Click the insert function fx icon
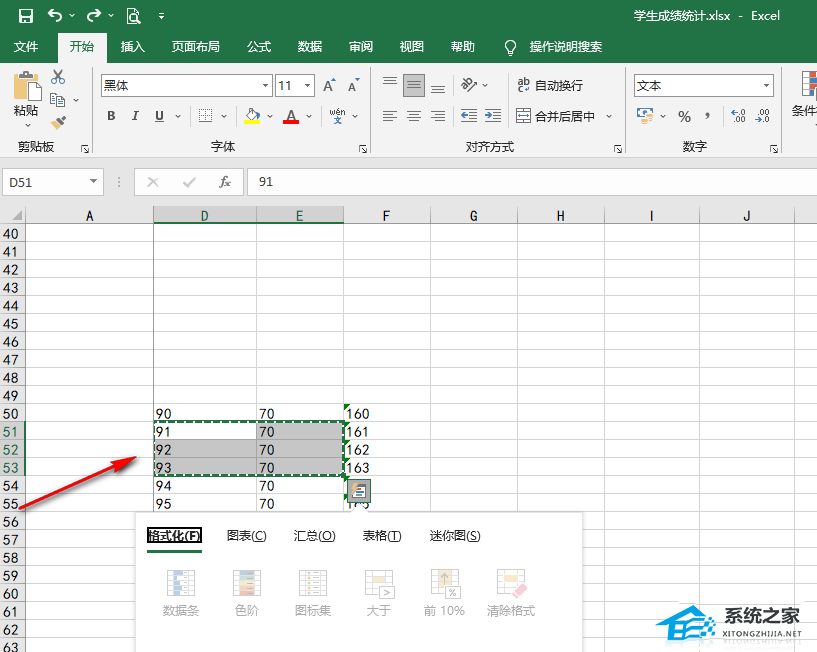This screenshot has width=817, height=652. click(x=225, y=182)
